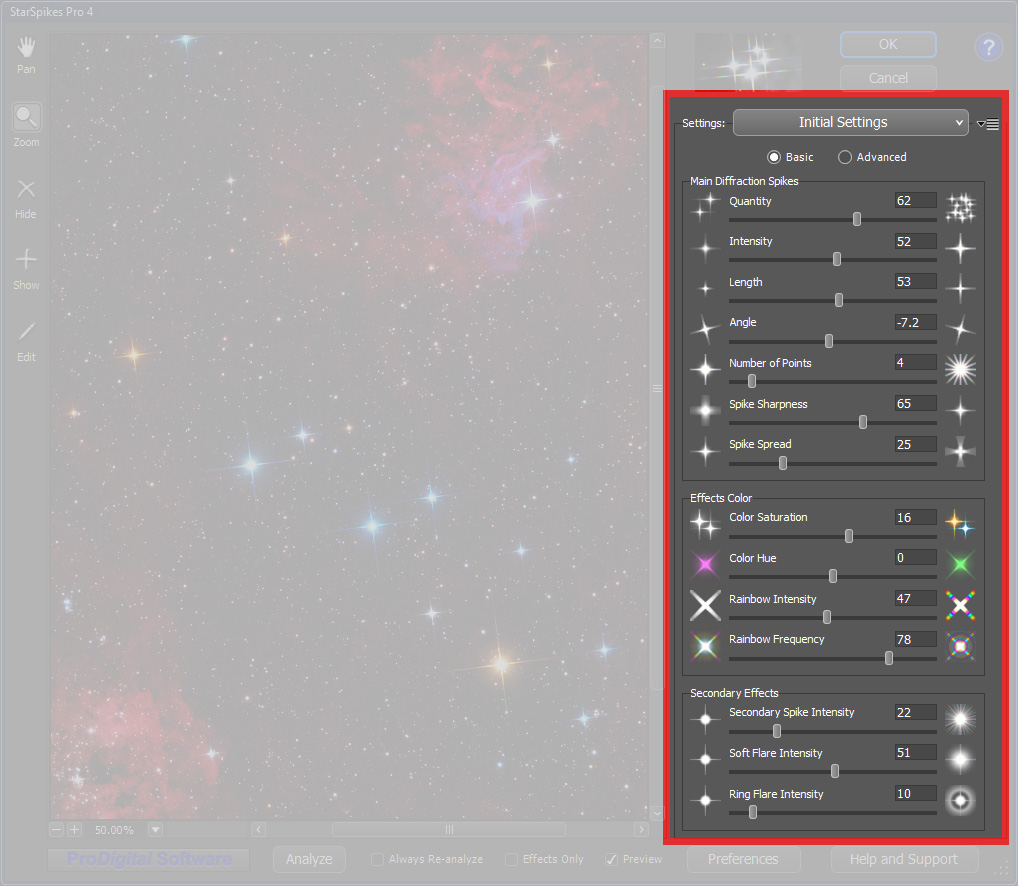Click the preview scroll left arrow
The height and width of the screenshot is (886, 1018).
[x=258, y=830]
